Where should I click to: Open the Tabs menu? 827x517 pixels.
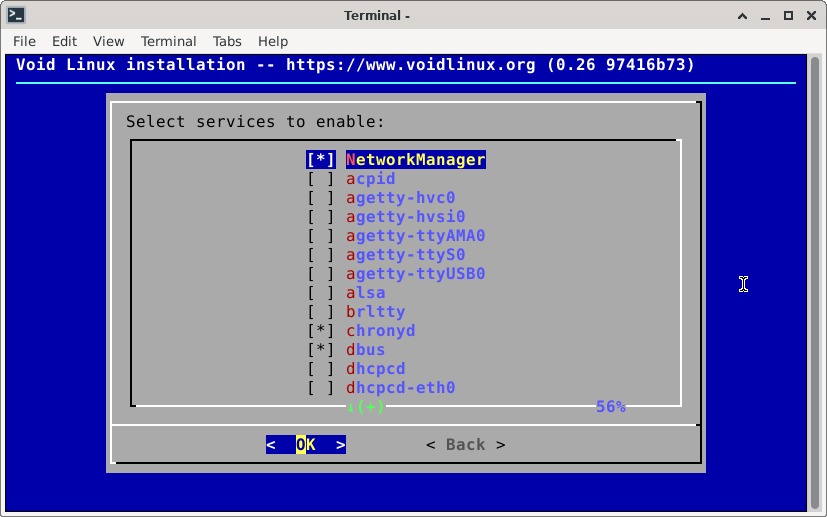(x=227, y=41)
